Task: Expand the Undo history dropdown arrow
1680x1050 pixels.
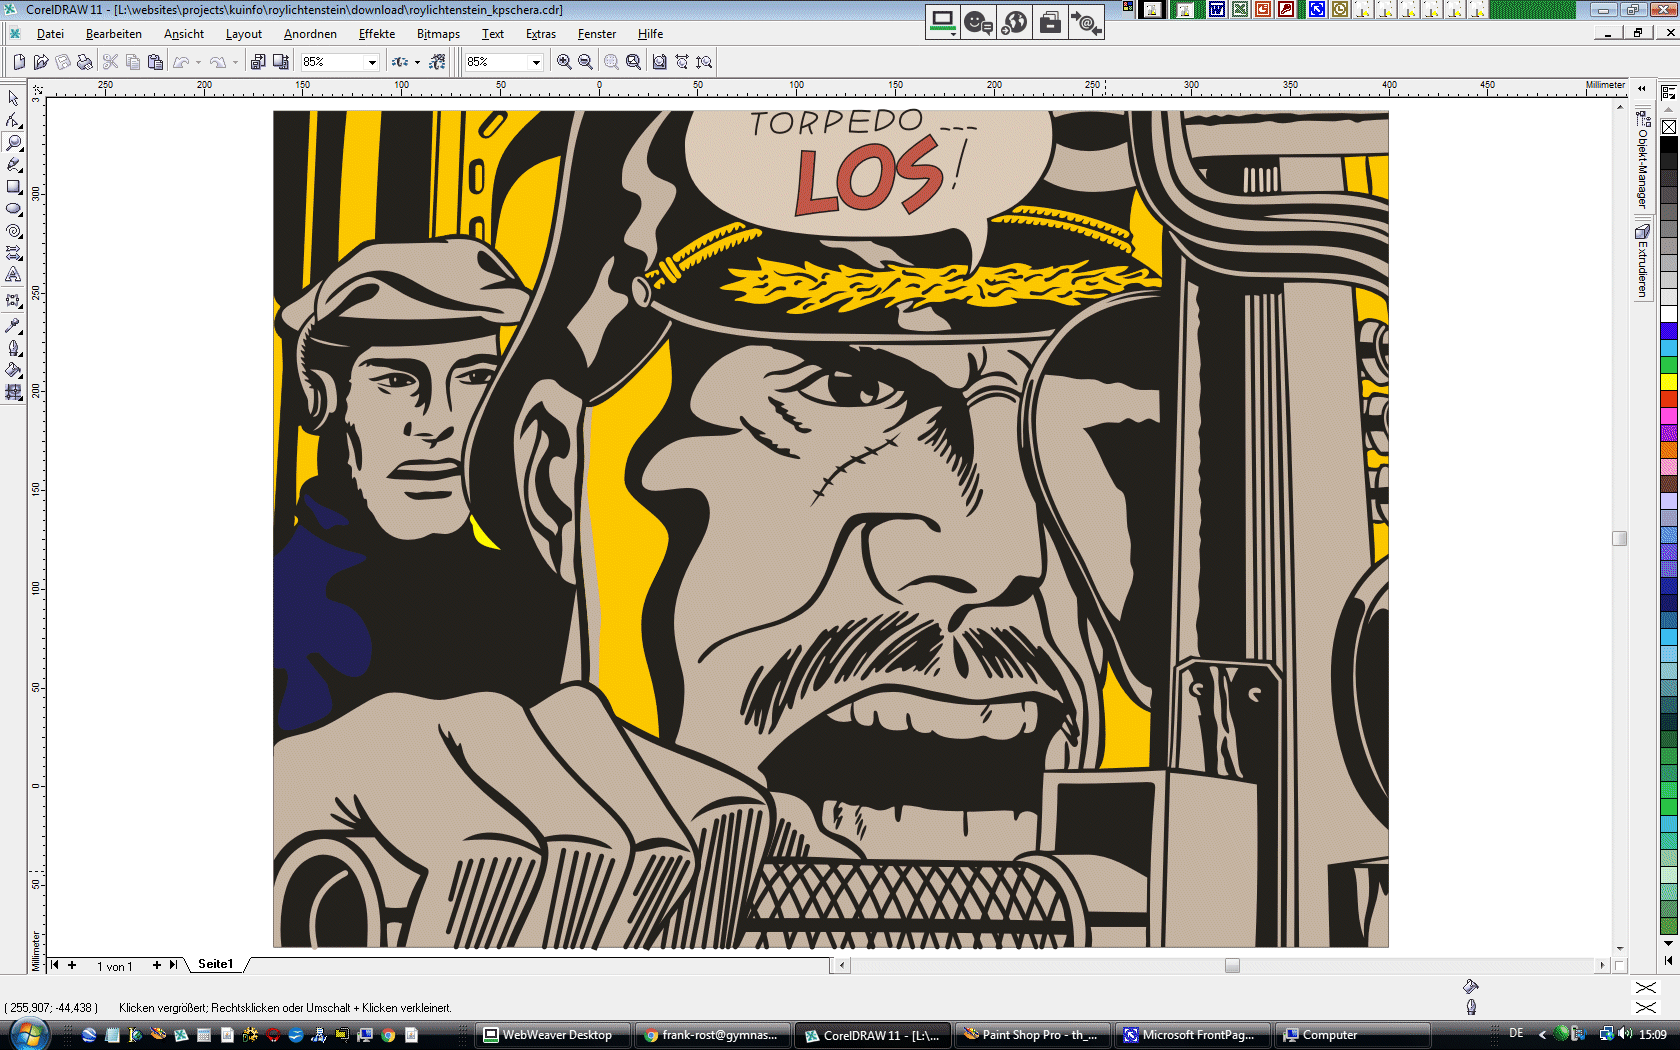Action: [198, 62]
